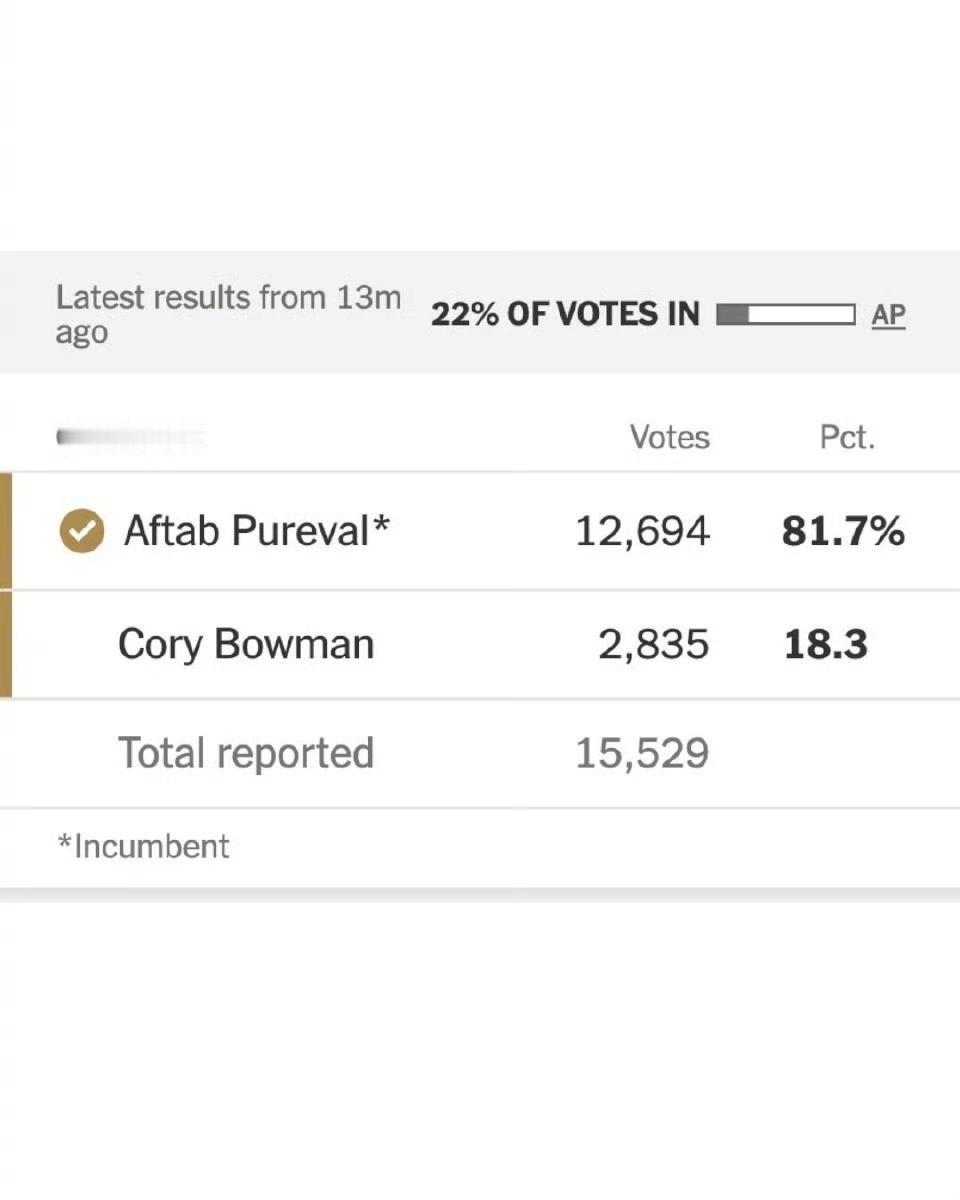The height and width of the screenshot is (1200, 960).
Task: Open the AP source link
Action: pyautogui.click(x=888, y=315)
